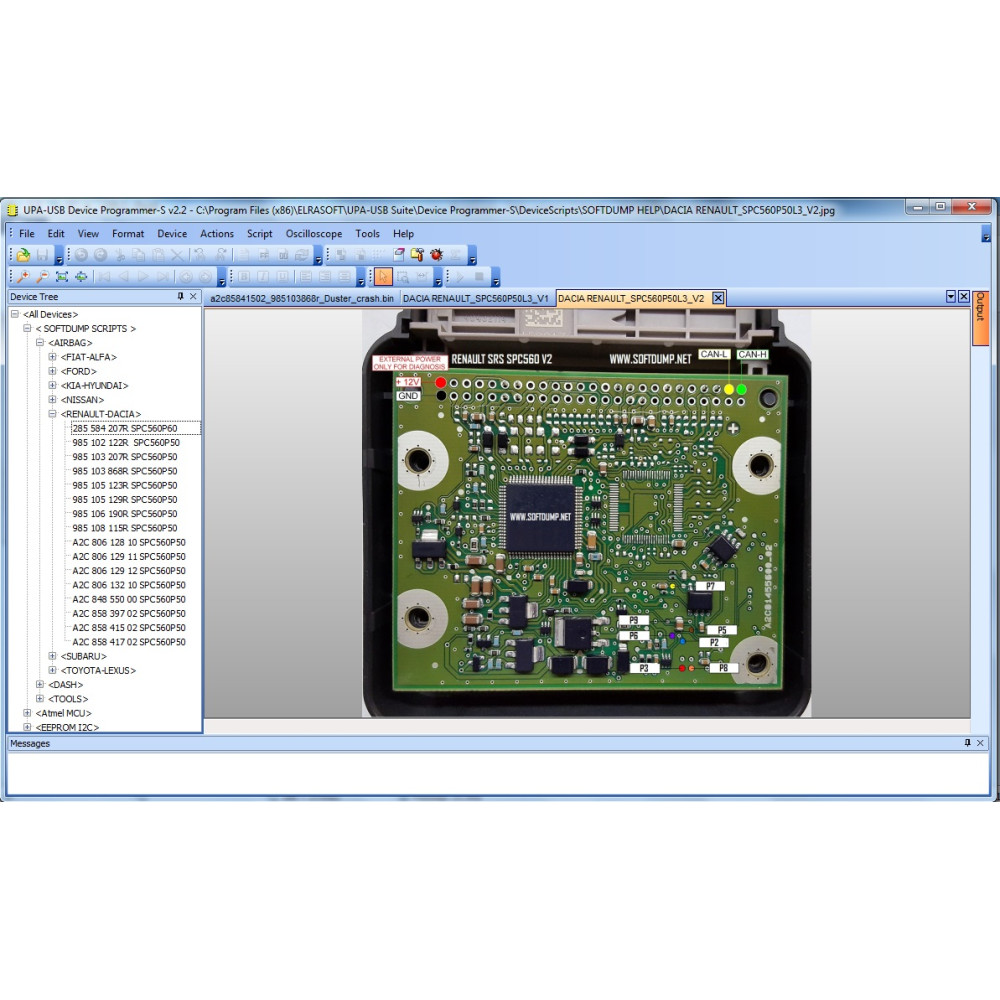
Task: Expand the SUBARU tree node
Action: pos(52,656)
